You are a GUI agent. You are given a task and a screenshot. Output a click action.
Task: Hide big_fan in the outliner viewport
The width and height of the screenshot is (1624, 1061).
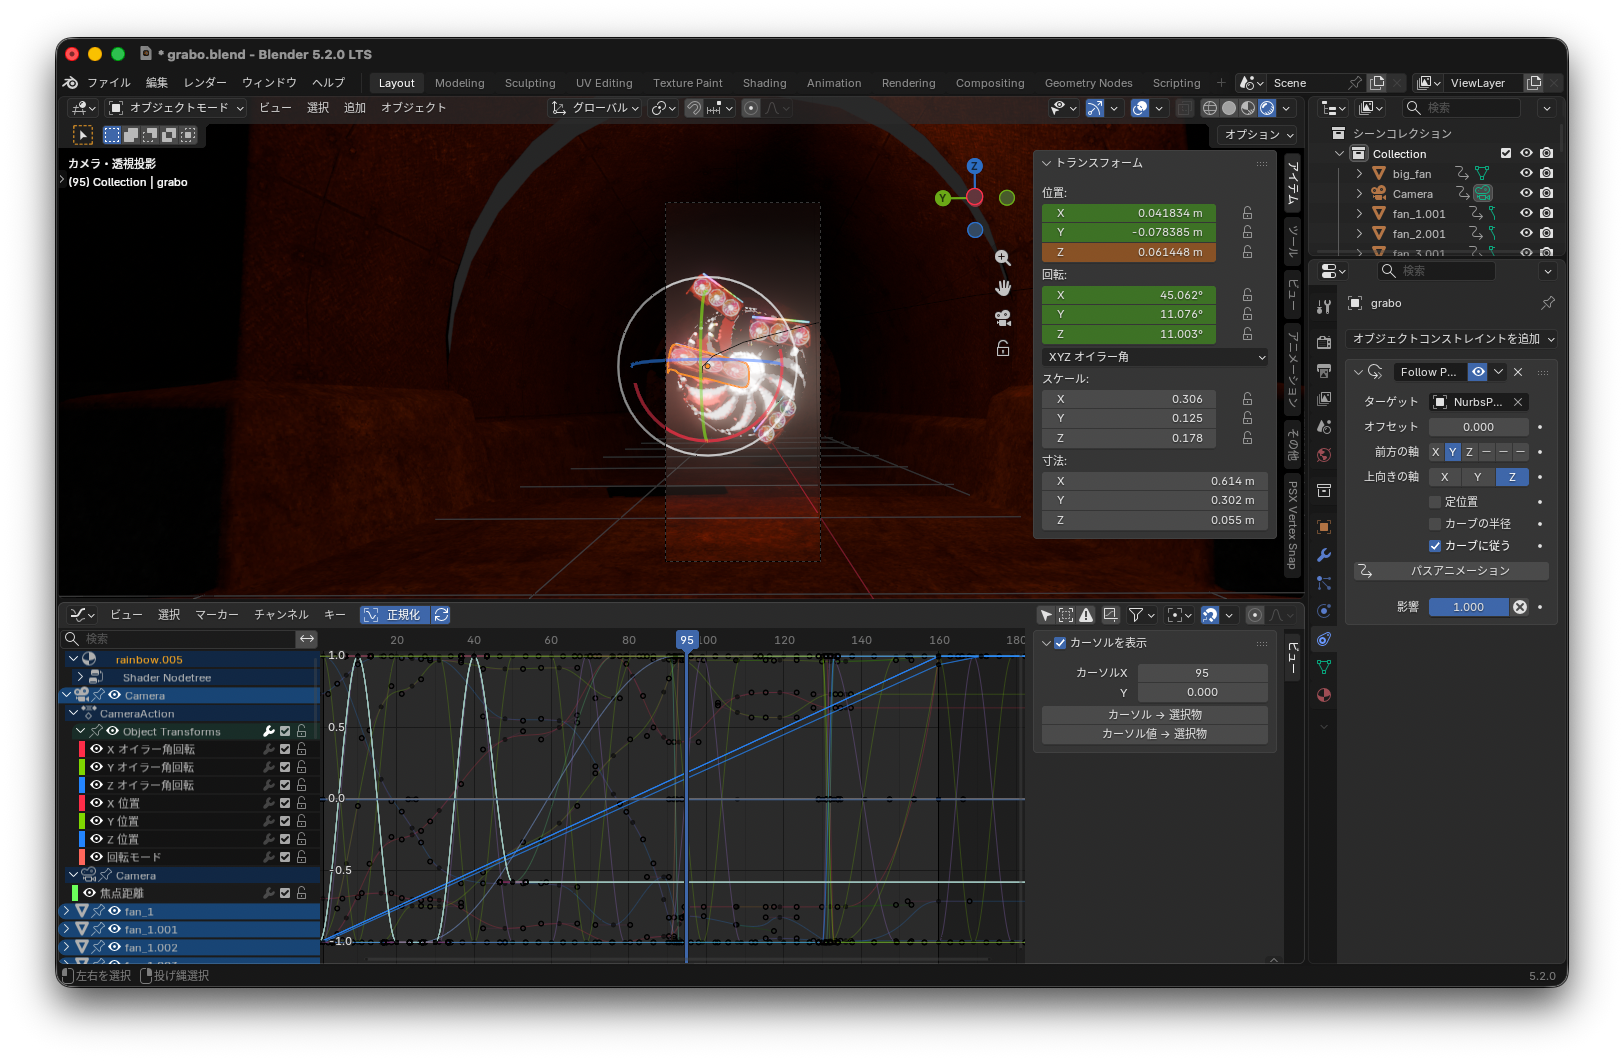[x=1526, y=173]
